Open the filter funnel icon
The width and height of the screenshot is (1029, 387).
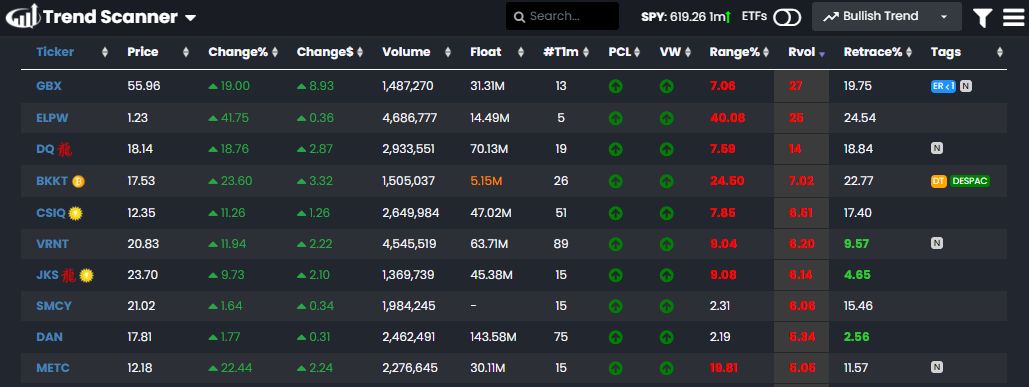click(982, 18)
